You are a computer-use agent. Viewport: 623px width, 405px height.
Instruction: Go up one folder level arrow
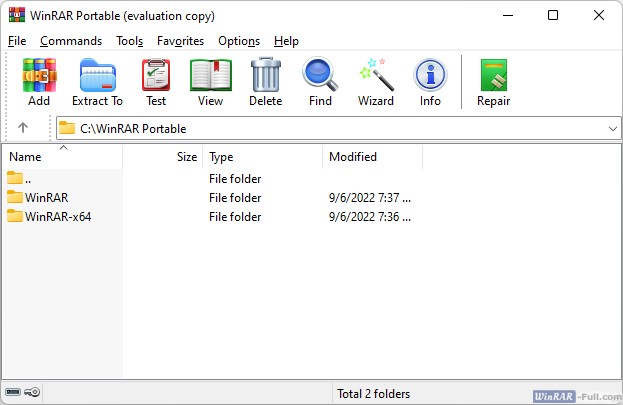pos(23,128)
